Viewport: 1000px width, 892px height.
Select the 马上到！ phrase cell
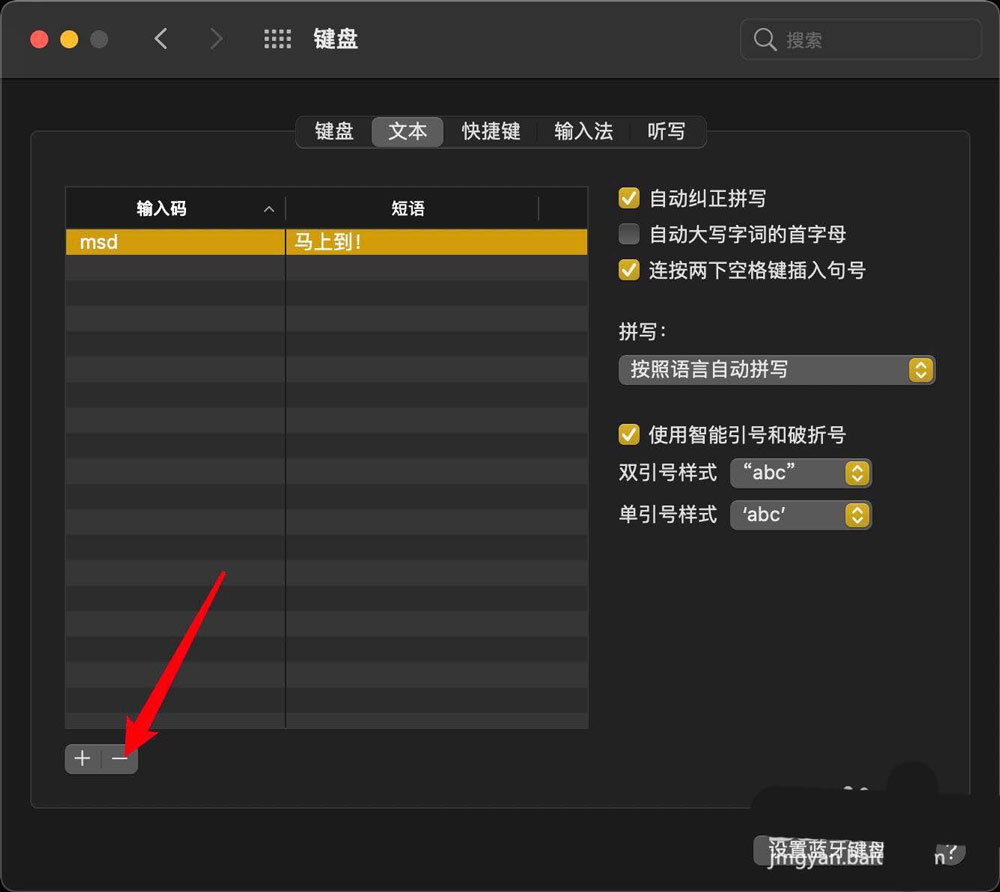click(x=436, y=242)
